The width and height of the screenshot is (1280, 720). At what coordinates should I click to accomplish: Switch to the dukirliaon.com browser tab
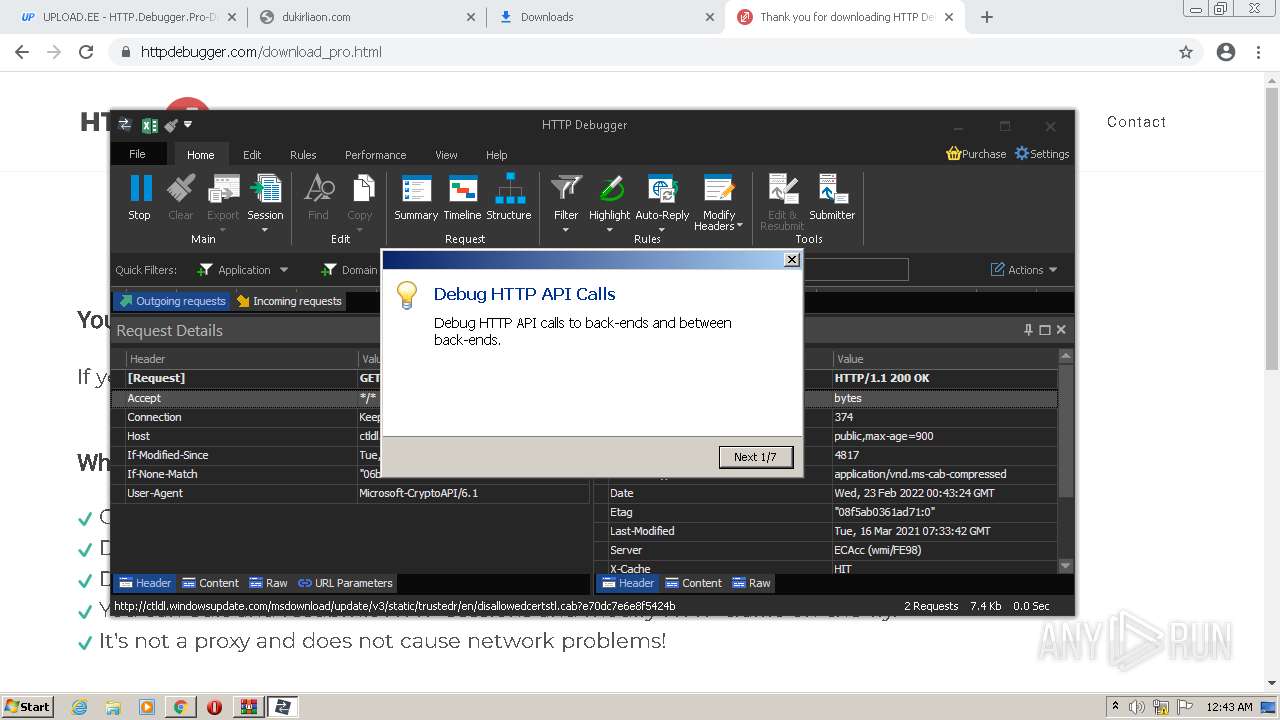coord(368,17)
